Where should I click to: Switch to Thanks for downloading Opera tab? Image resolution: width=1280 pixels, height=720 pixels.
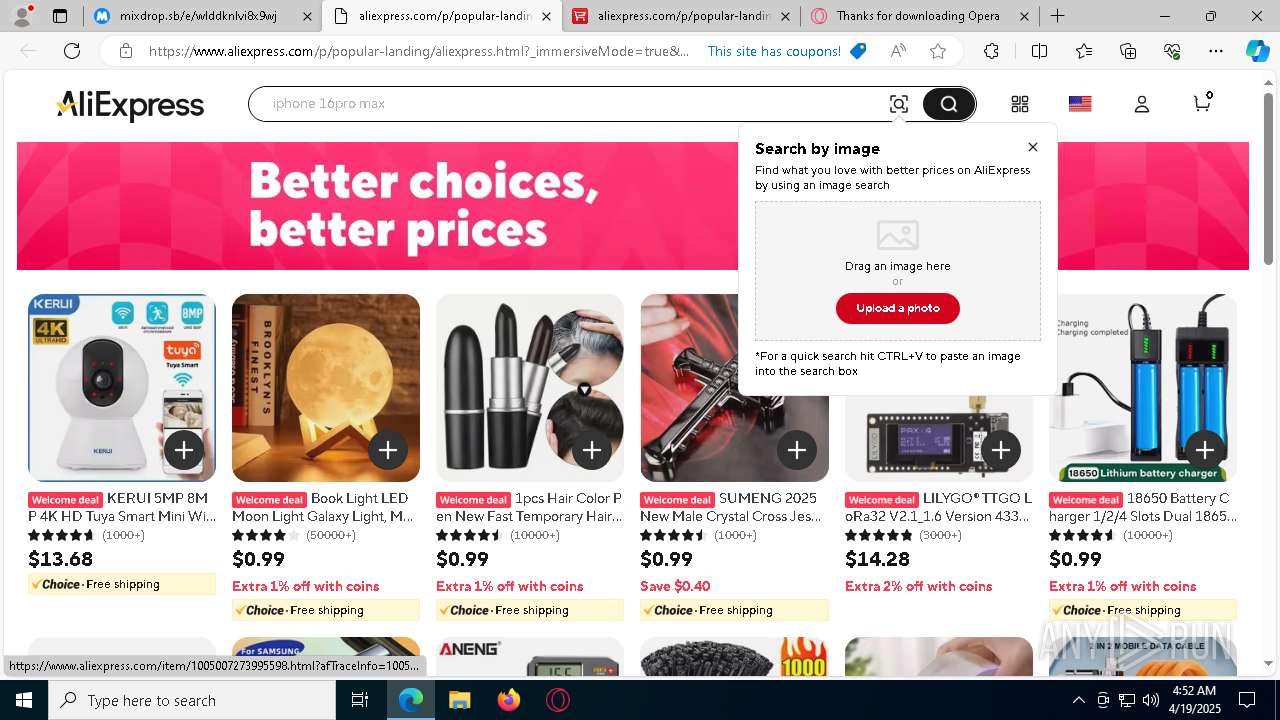[920, 16]
